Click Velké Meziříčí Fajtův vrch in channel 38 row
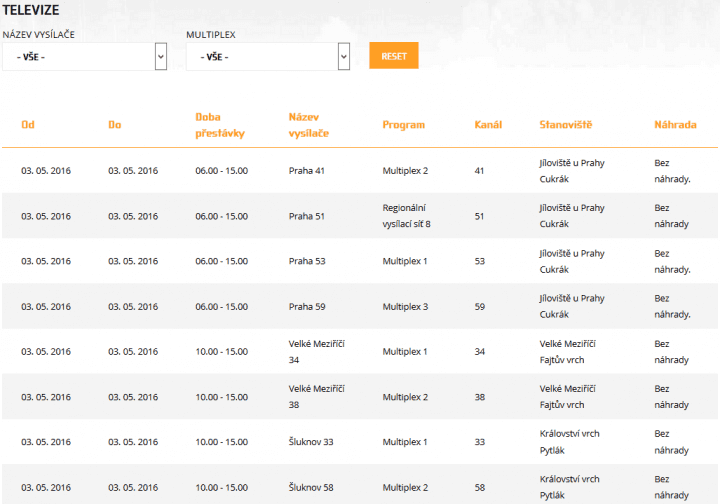Image resolution: width=720 pixels, height=504 pixels. [568, 397]
